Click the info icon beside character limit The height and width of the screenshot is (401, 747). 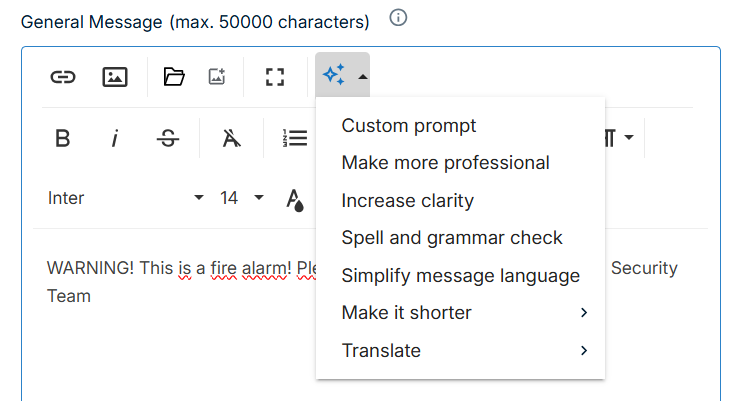coord(398,19)
